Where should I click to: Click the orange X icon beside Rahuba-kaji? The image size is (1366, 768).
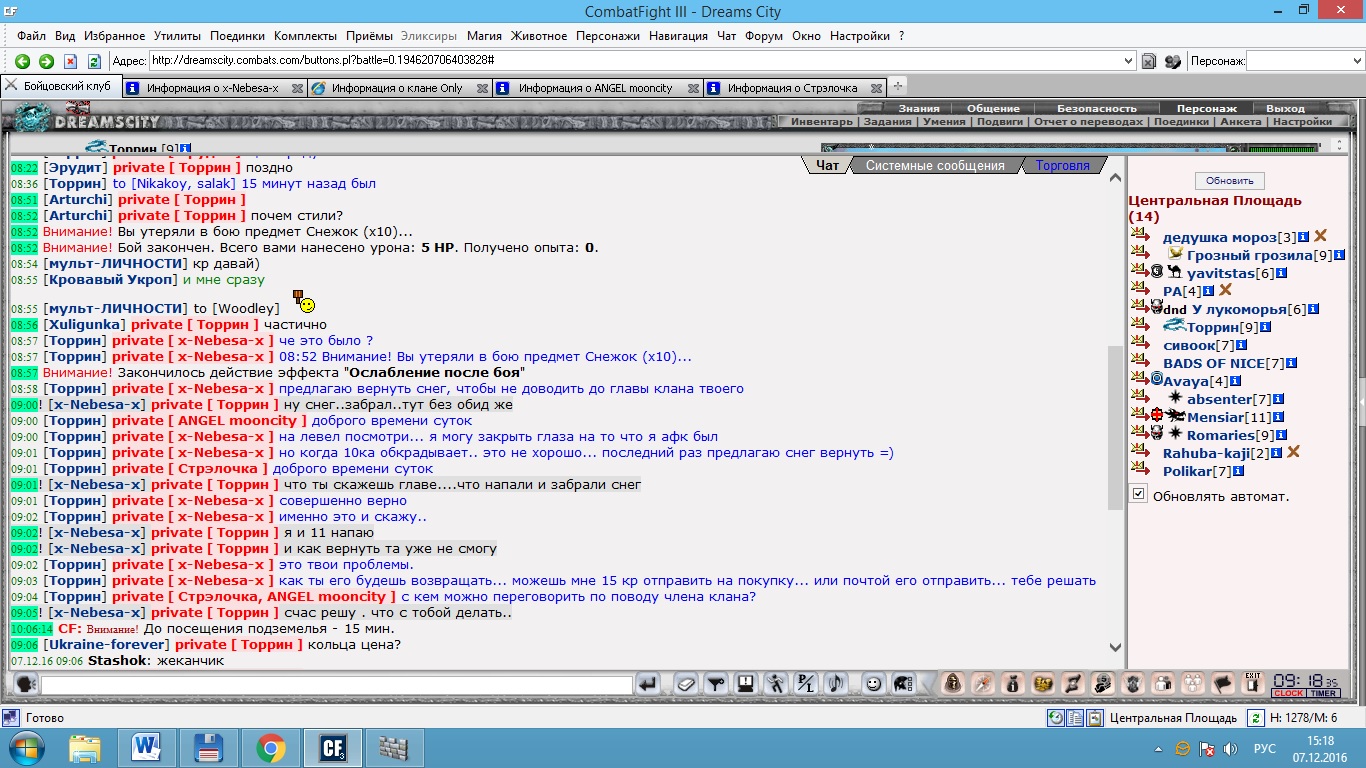click(x=1293, y=452)
